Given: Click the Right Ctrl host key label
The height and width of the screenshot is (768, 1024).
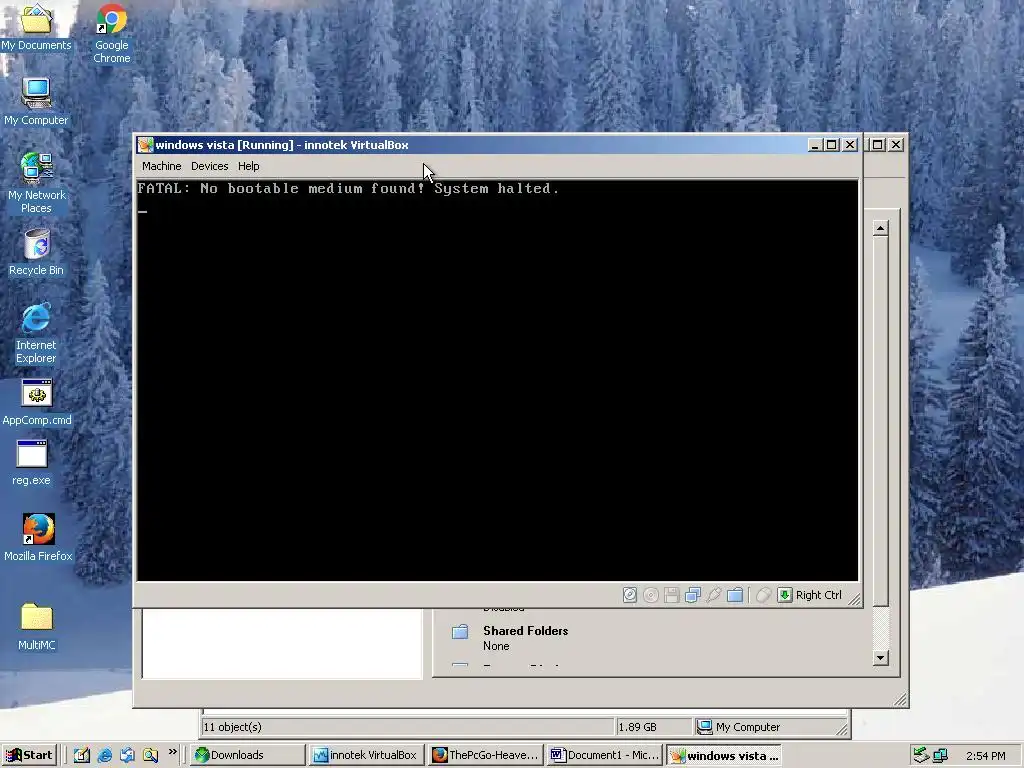Looking at the screenshot, I should pos(818,595).
